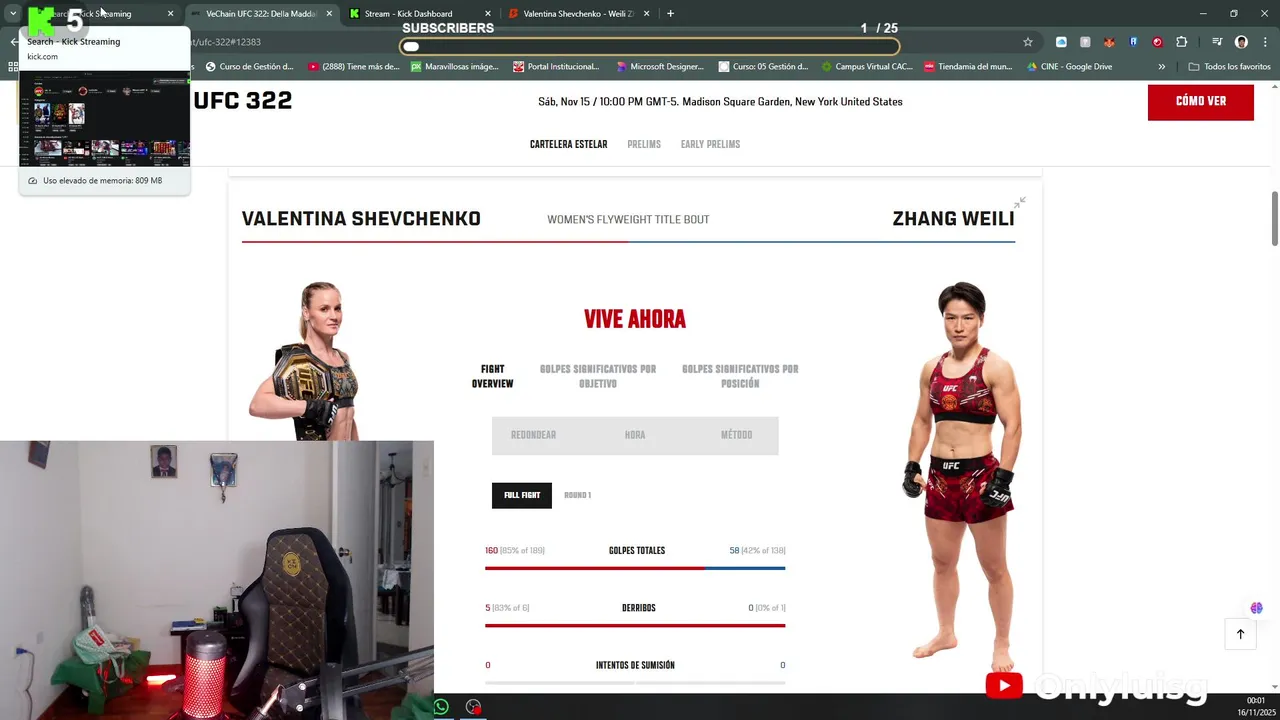Click the ZHANG WEILI fighter name
Image resolution: width=1280 pixels, height=720 pixels.
coord(953,219)
